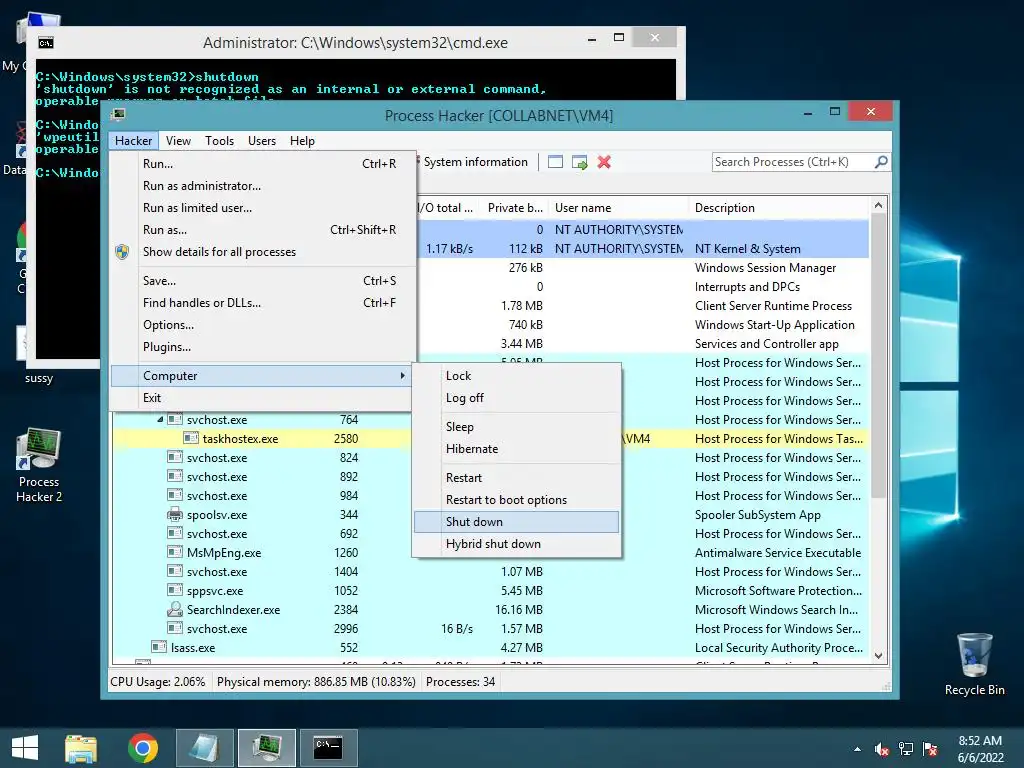Click the vertical scrollbar down arrow
This screenshot has height=768, width=1024.
click(878, 655)
